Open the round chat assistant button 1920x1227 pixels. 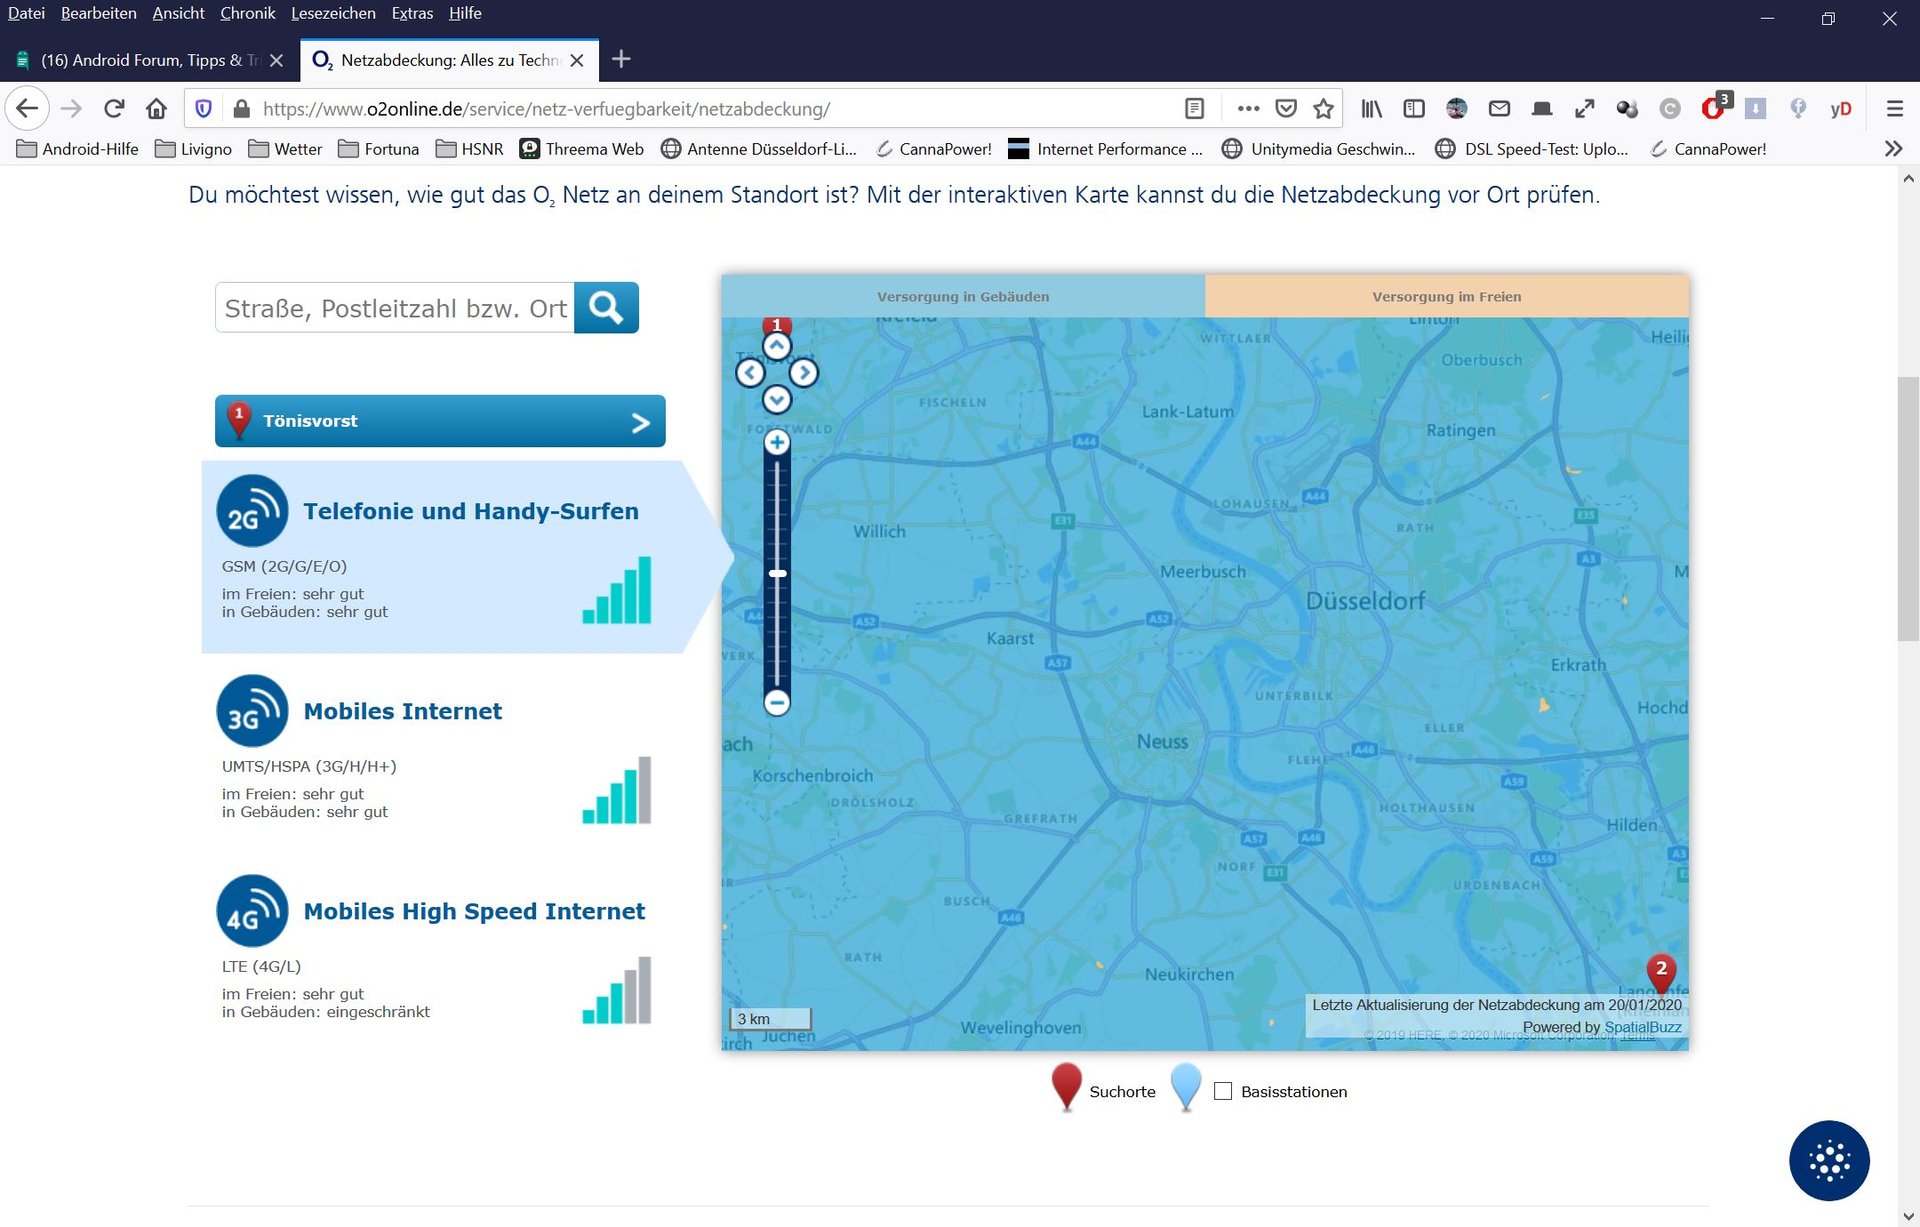point(1829,1160)
